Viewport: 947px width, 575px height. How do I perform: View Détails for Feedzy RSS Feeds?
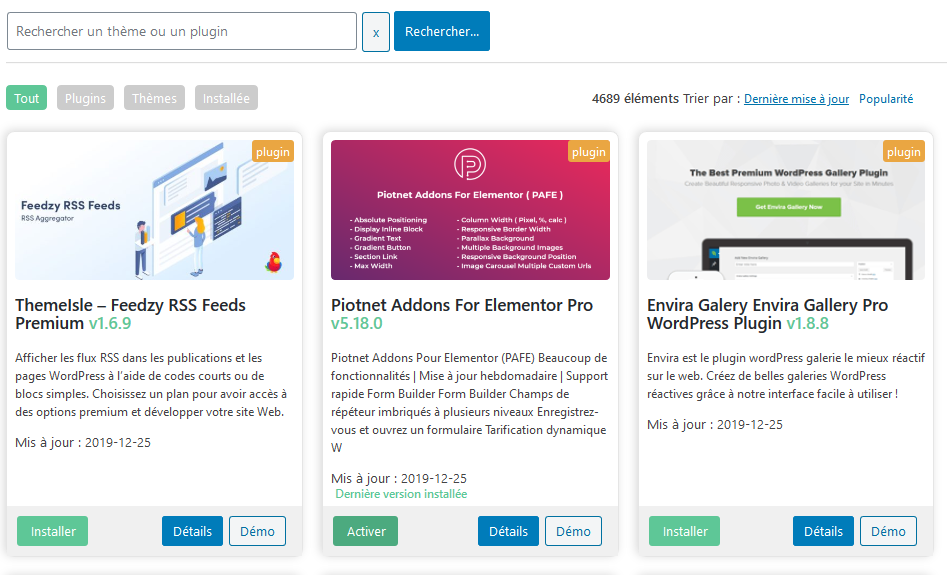pos(192,532)
